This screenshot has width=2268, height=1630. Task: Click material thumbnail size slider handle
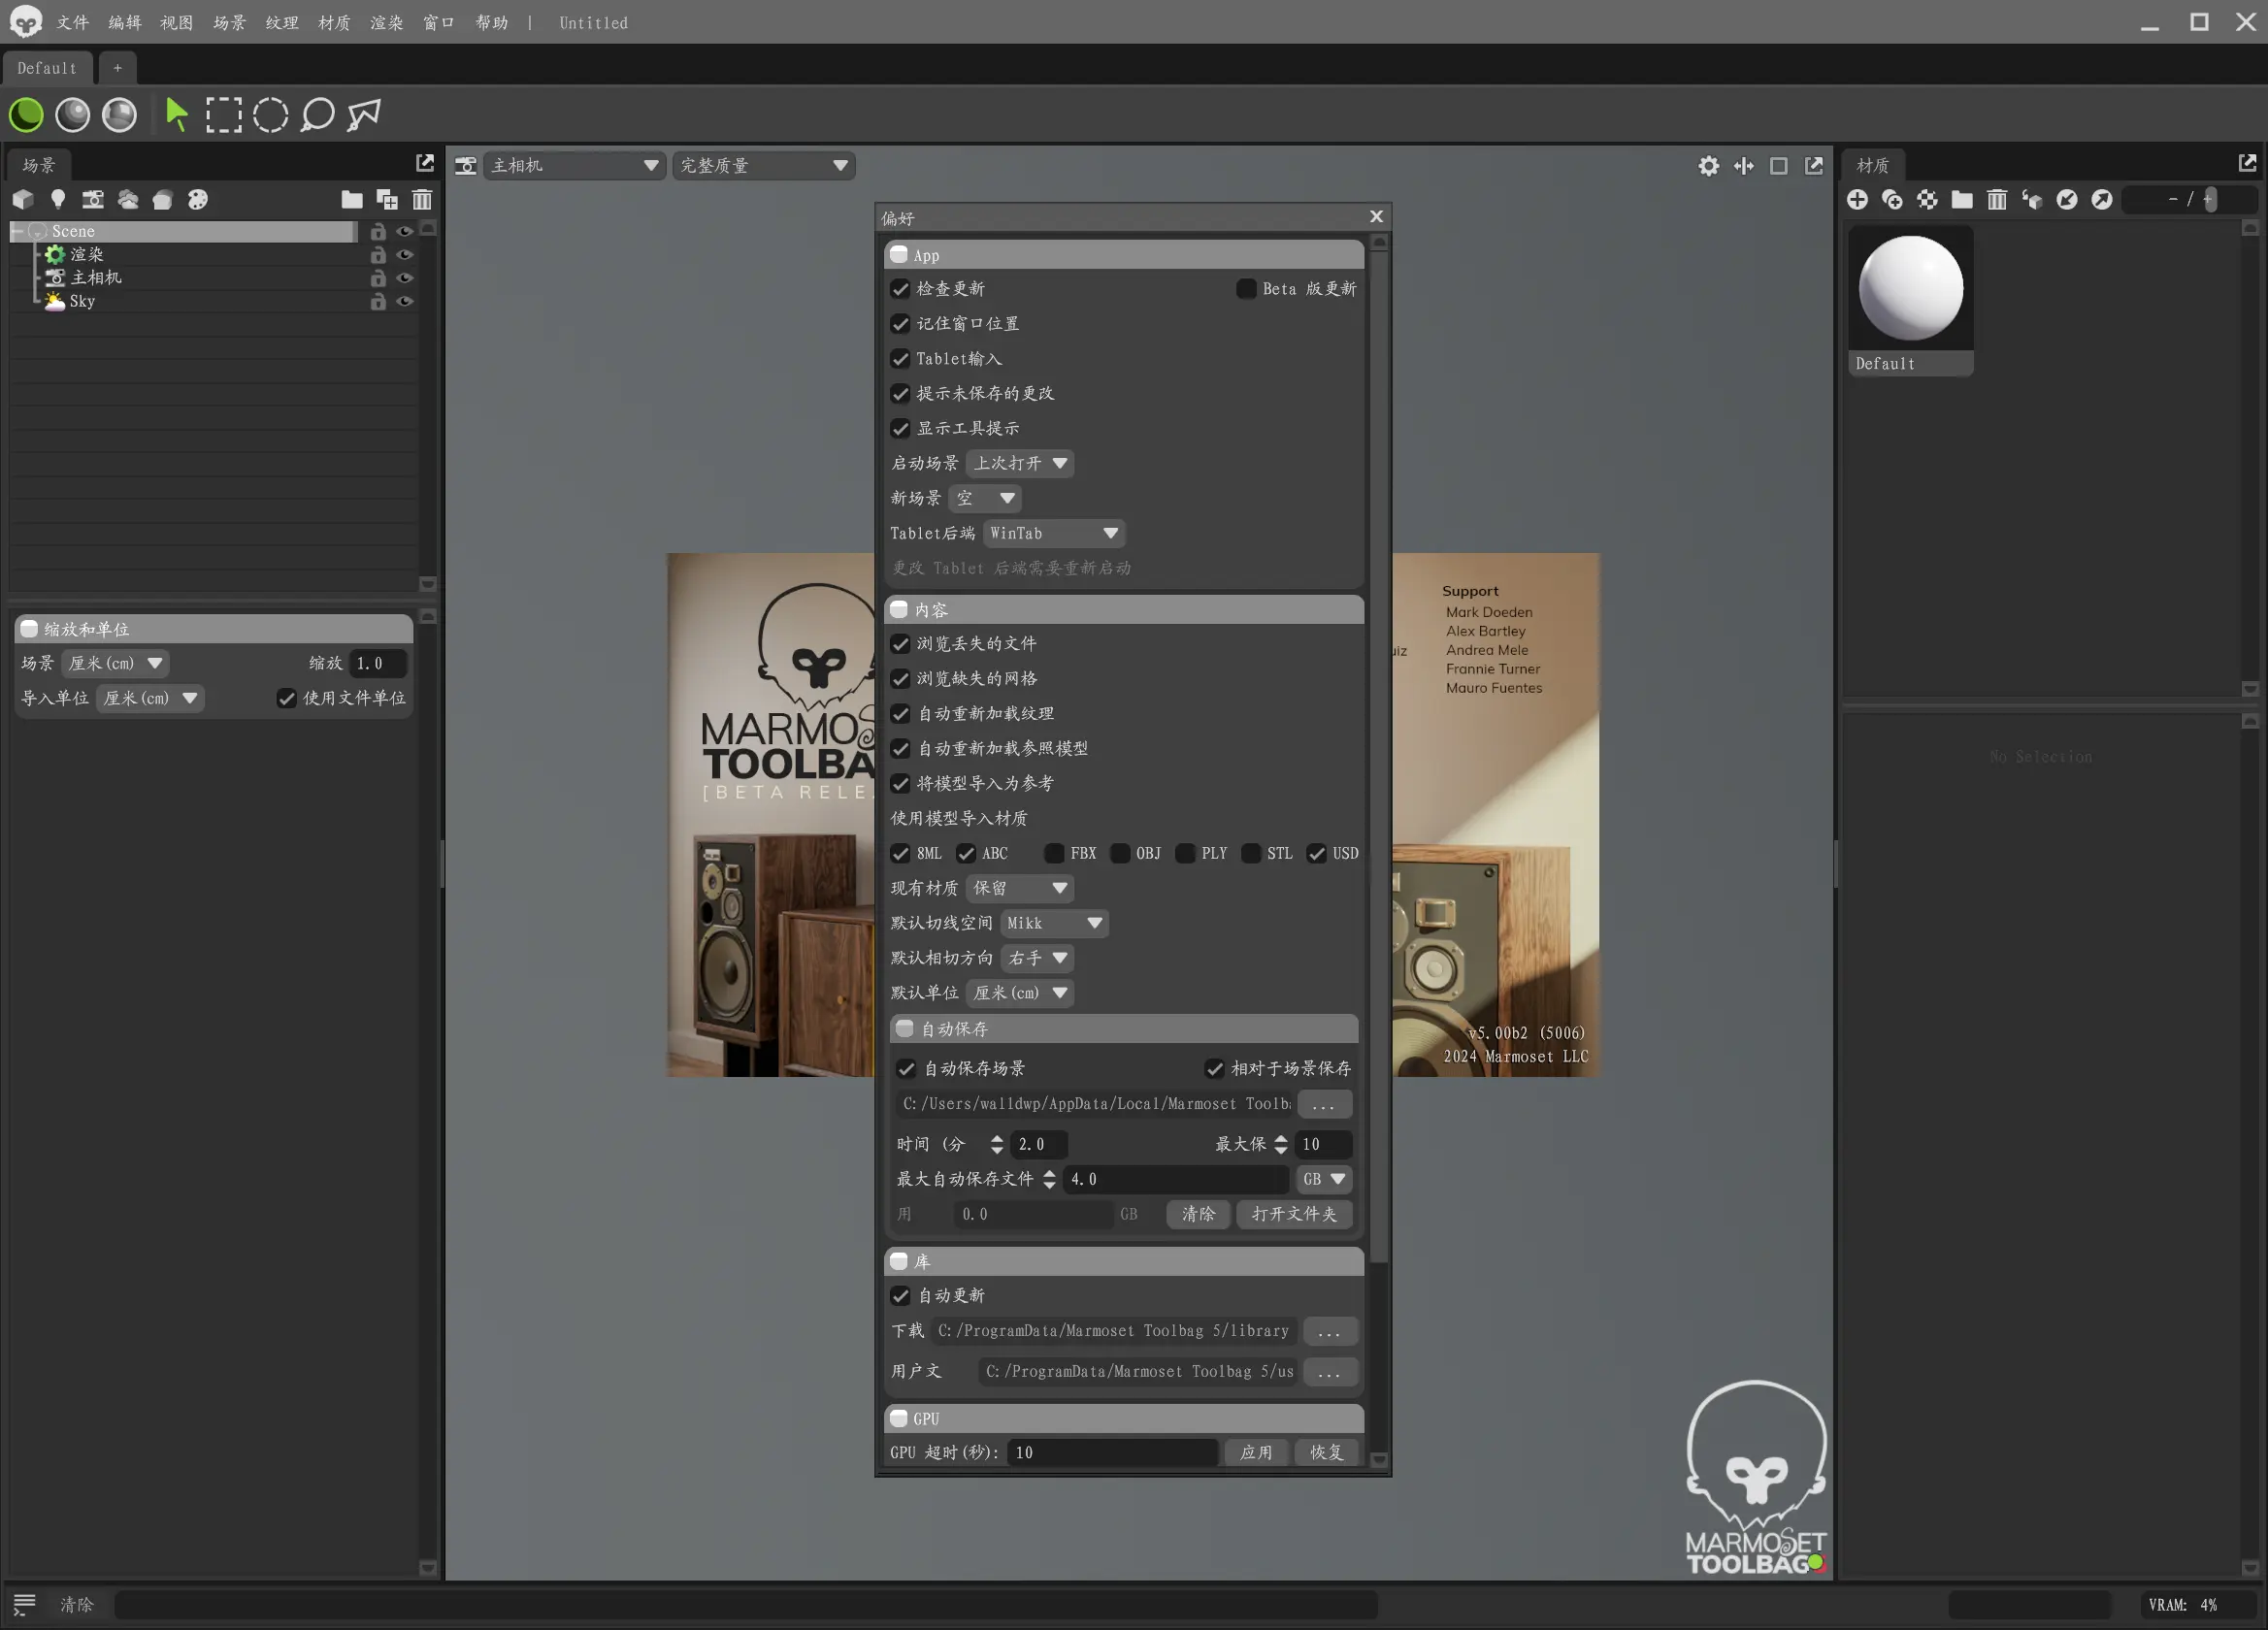[2209, 200]
